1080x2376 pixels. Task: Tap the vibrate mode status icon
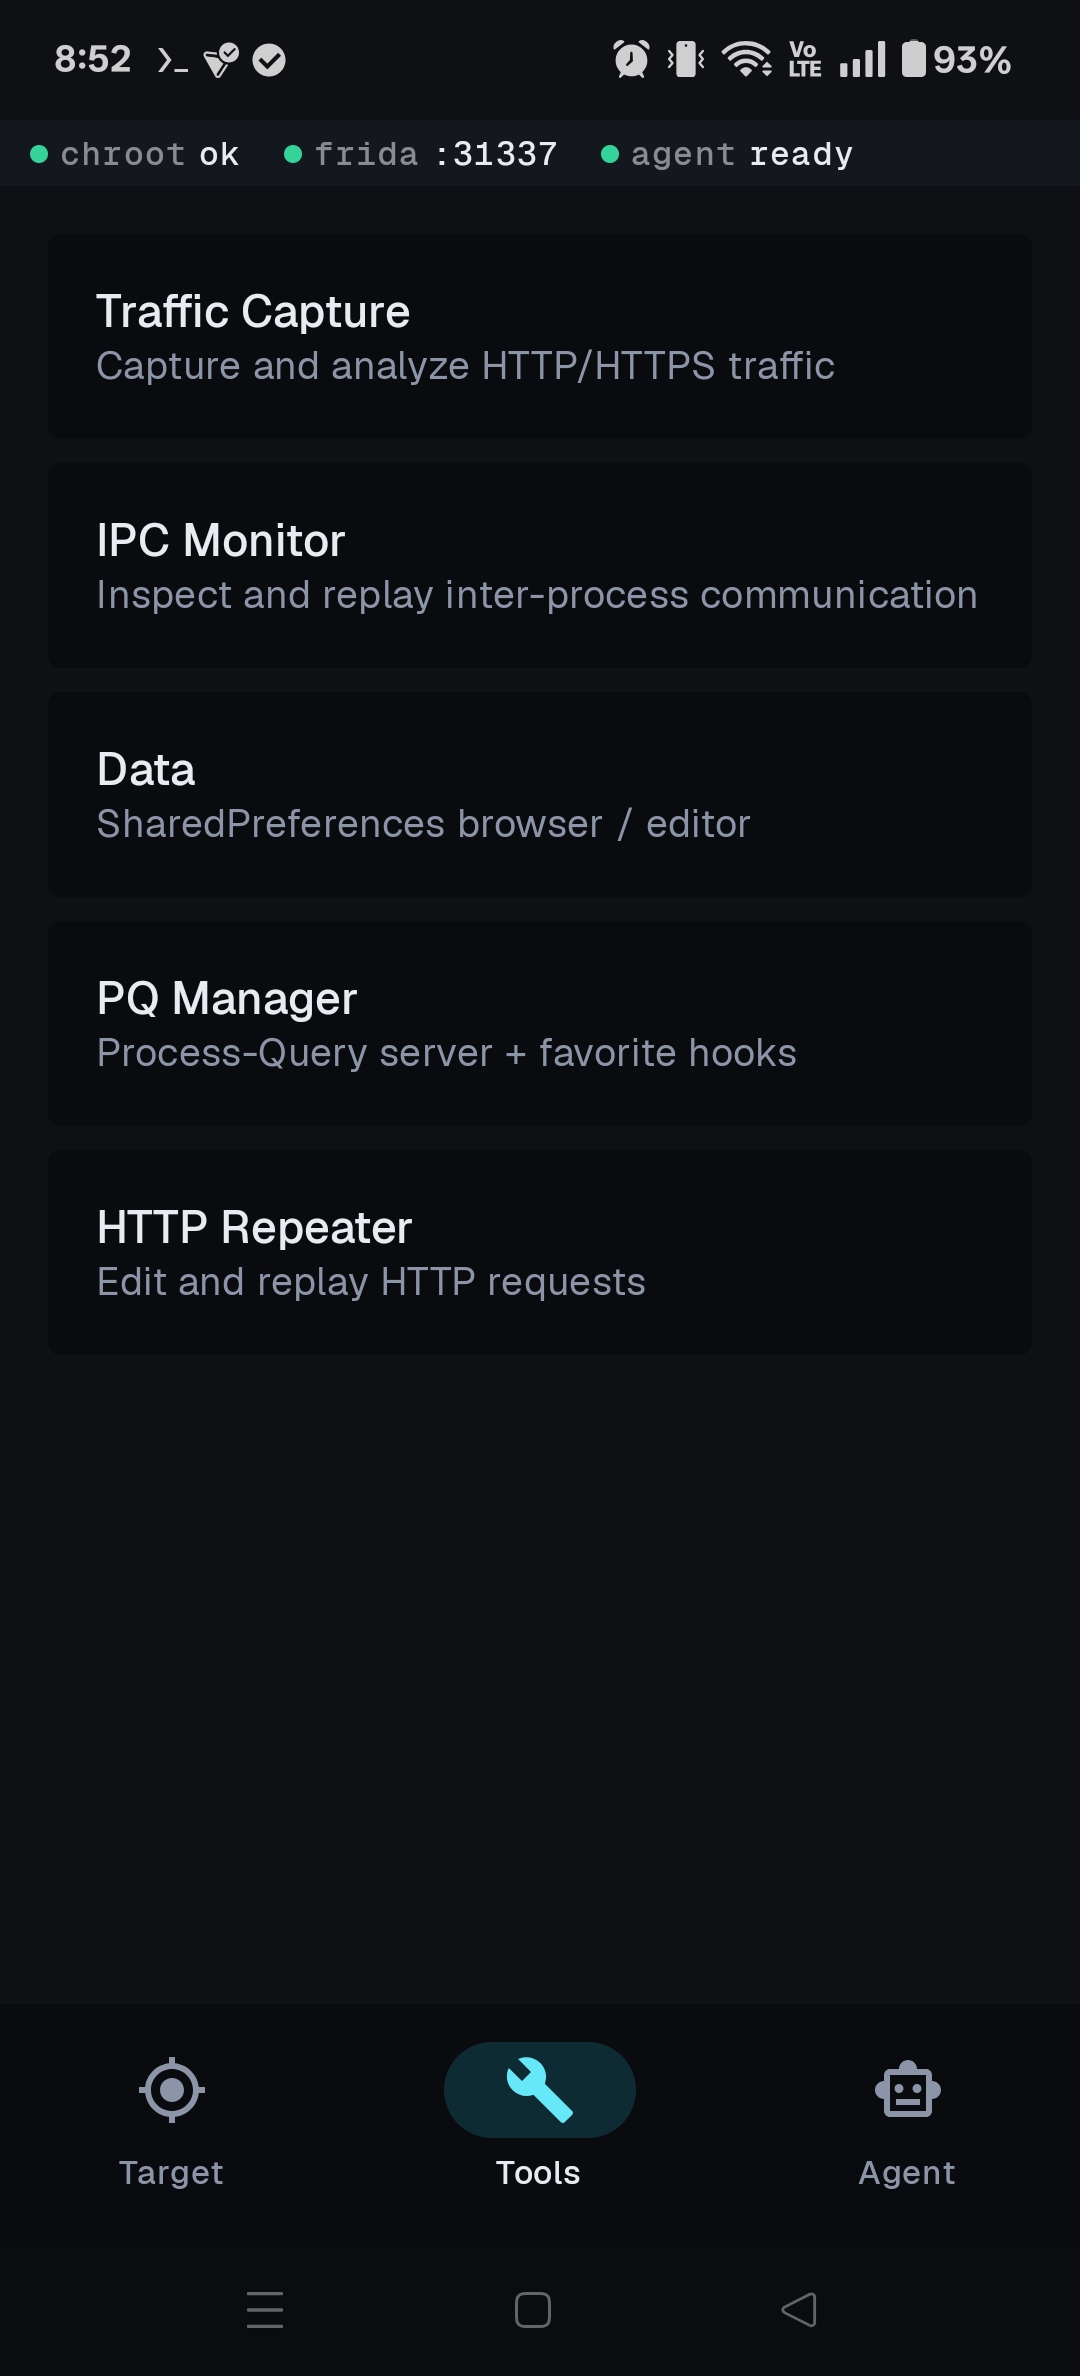[x=686, y=59]
